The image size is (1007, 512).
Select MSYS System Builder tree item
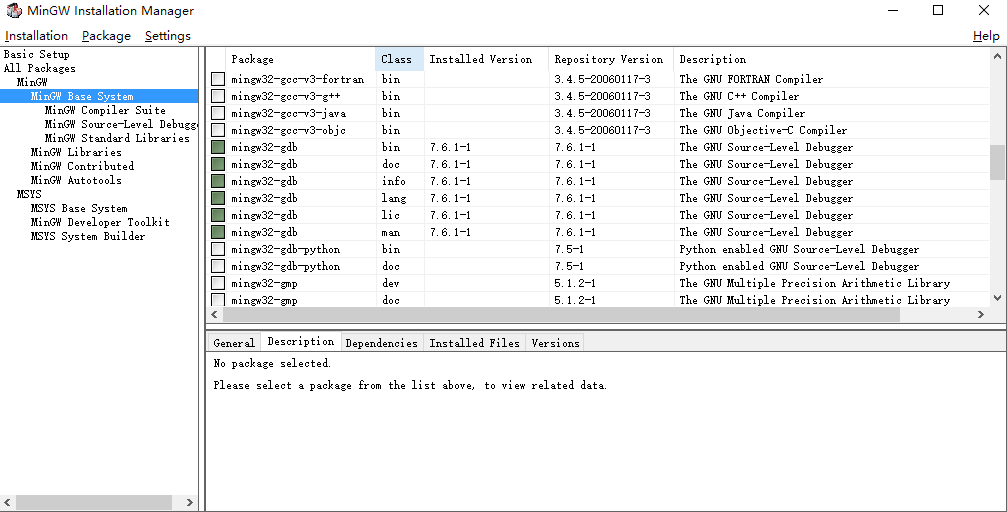pos(88,236)
